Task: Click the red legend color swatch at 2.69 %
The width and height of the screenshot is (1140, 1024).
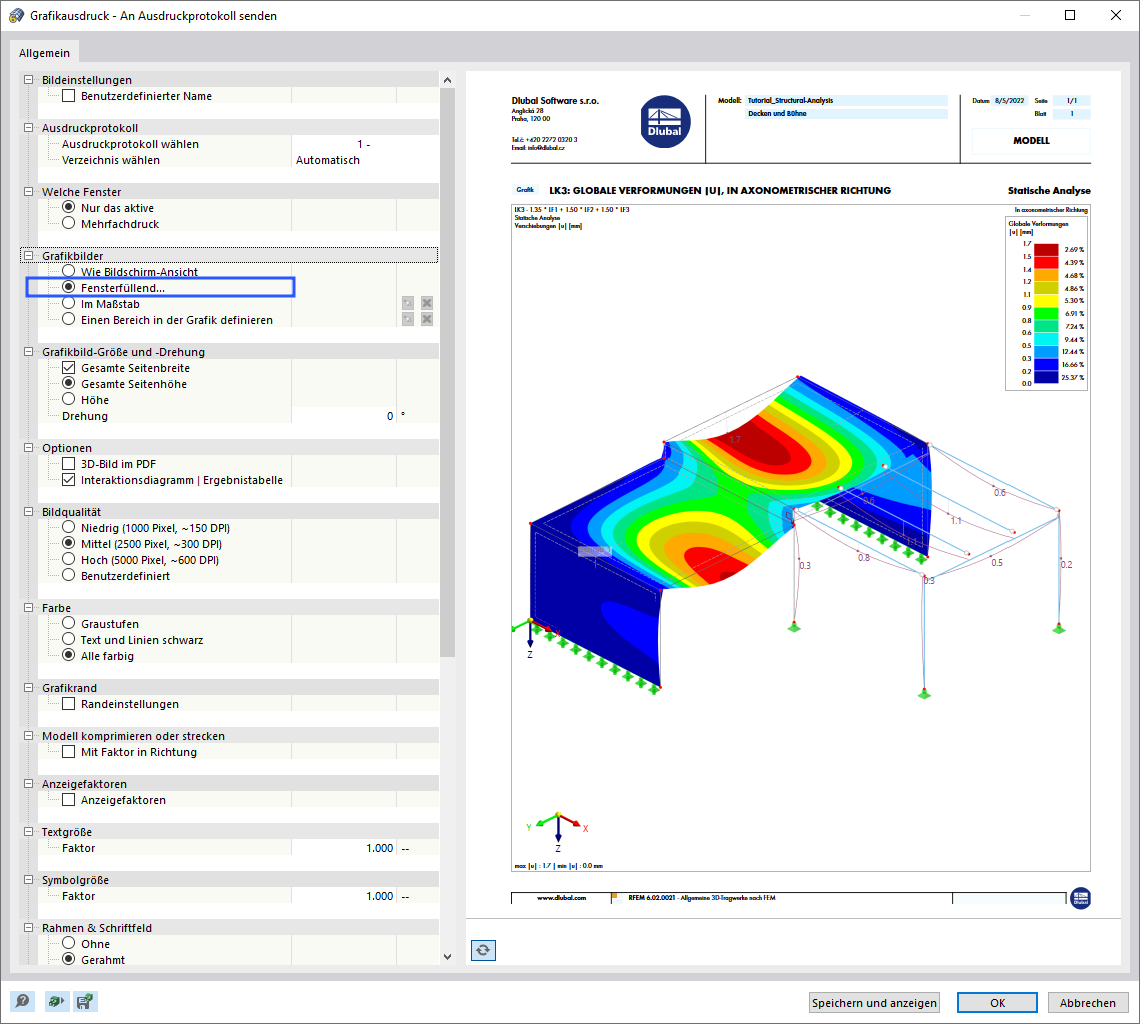Action: click(x=1046, y=250)
